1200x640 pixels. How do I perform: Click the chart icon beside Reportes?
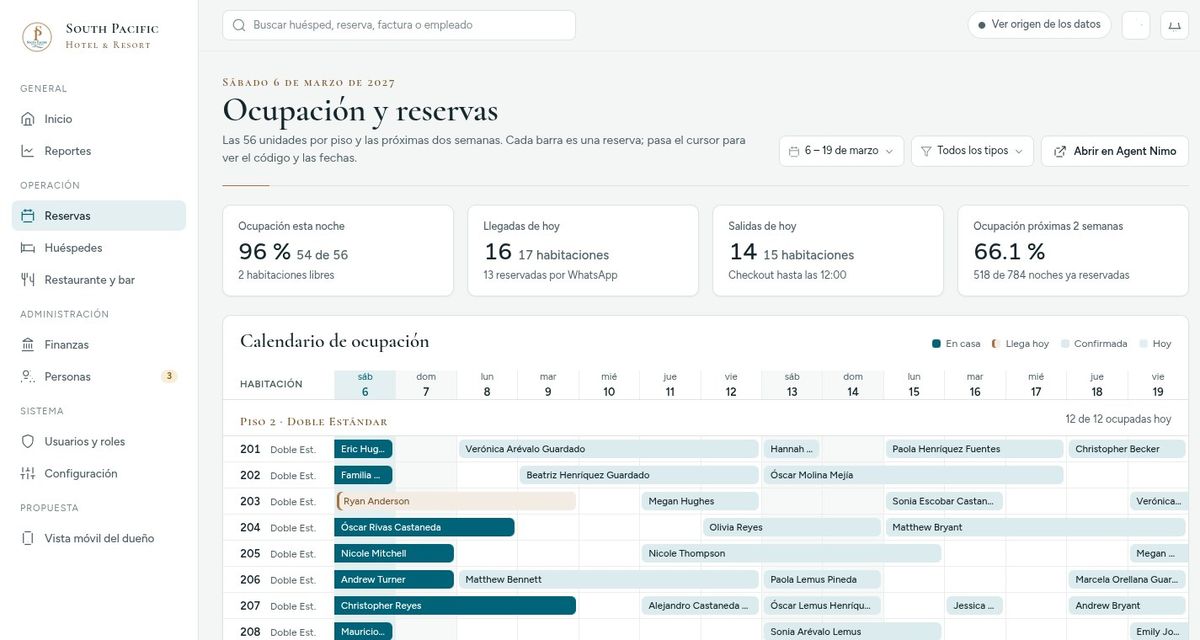point(28,151)
